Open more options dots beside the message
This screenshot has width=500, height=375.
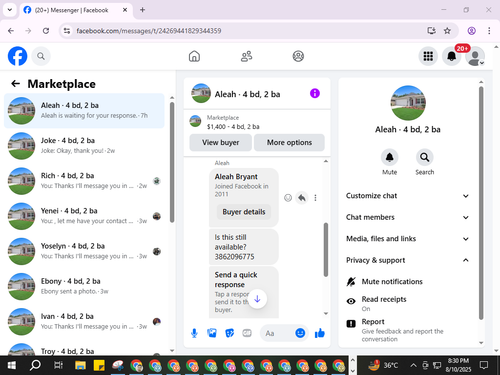coord(315,198)
